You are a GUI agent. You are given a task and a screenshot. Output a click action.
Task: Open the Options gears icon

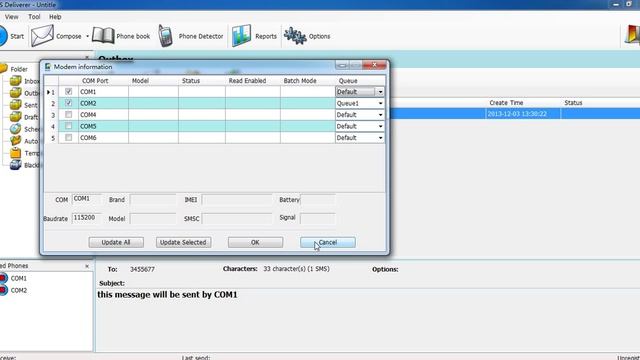click(x=295, y=36)
